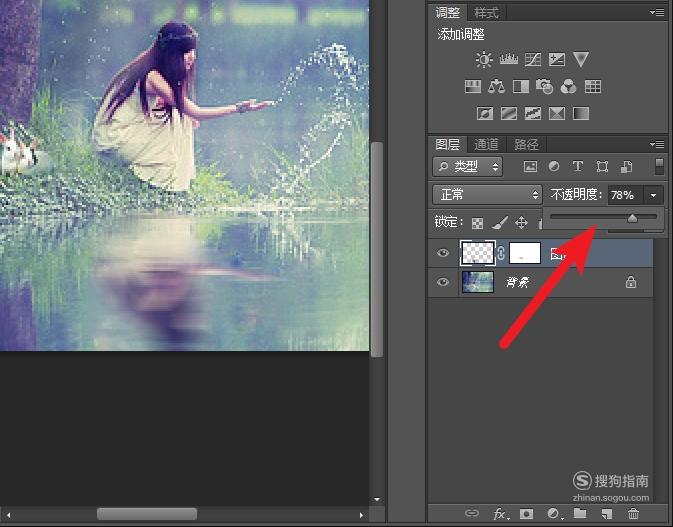Viewport: 673px width, 527px height.
Task: Select the 图层 tab
Action: pyautogui.click(x=447, y=144)
